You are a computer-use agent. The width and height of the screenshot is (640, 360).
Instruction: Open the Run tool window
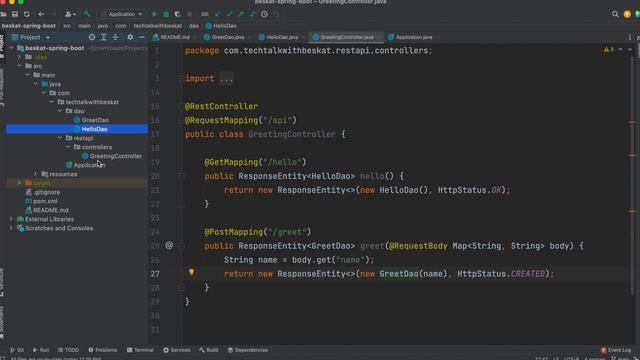click(x=41, y=350)
